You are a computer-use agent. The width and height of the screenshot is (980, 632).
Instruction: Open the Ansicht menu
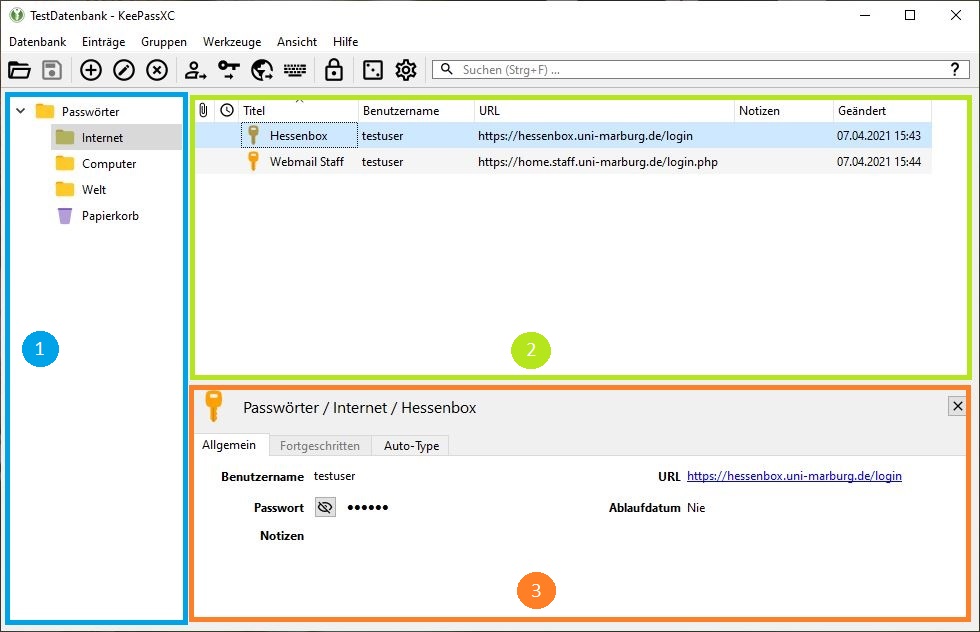[297, 41]
